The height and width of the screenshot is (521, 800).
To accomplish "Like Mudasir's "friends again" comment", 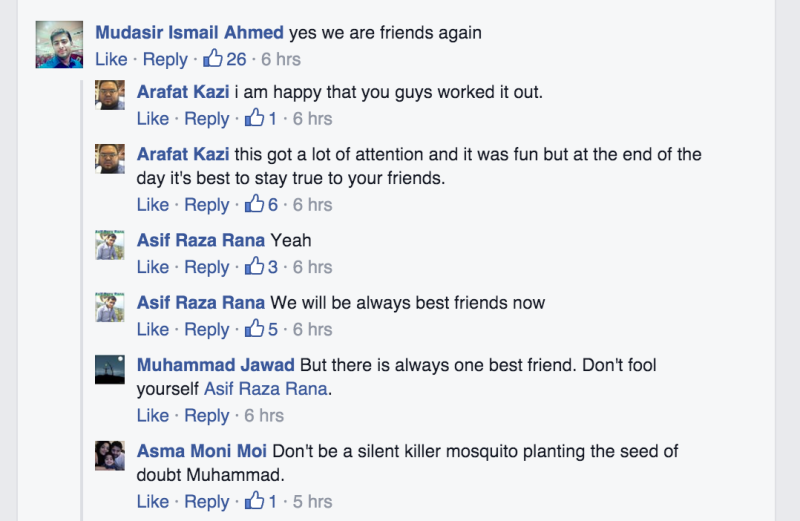I will (111, 60).
